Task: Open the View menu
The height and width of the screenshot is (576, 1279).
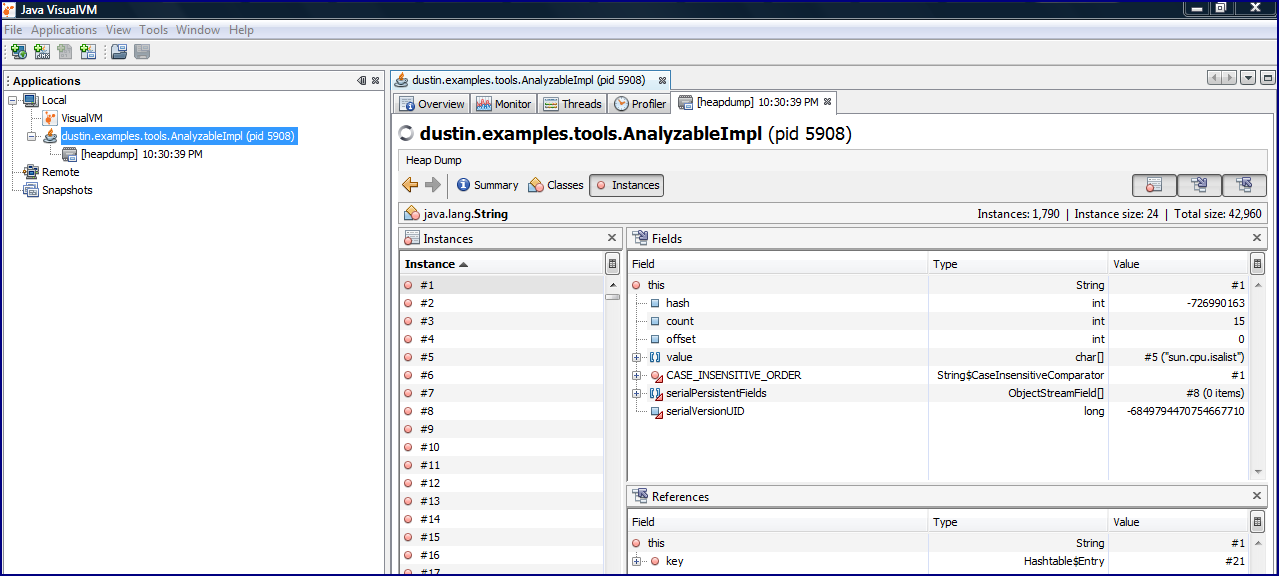Action: coord(118,30)
